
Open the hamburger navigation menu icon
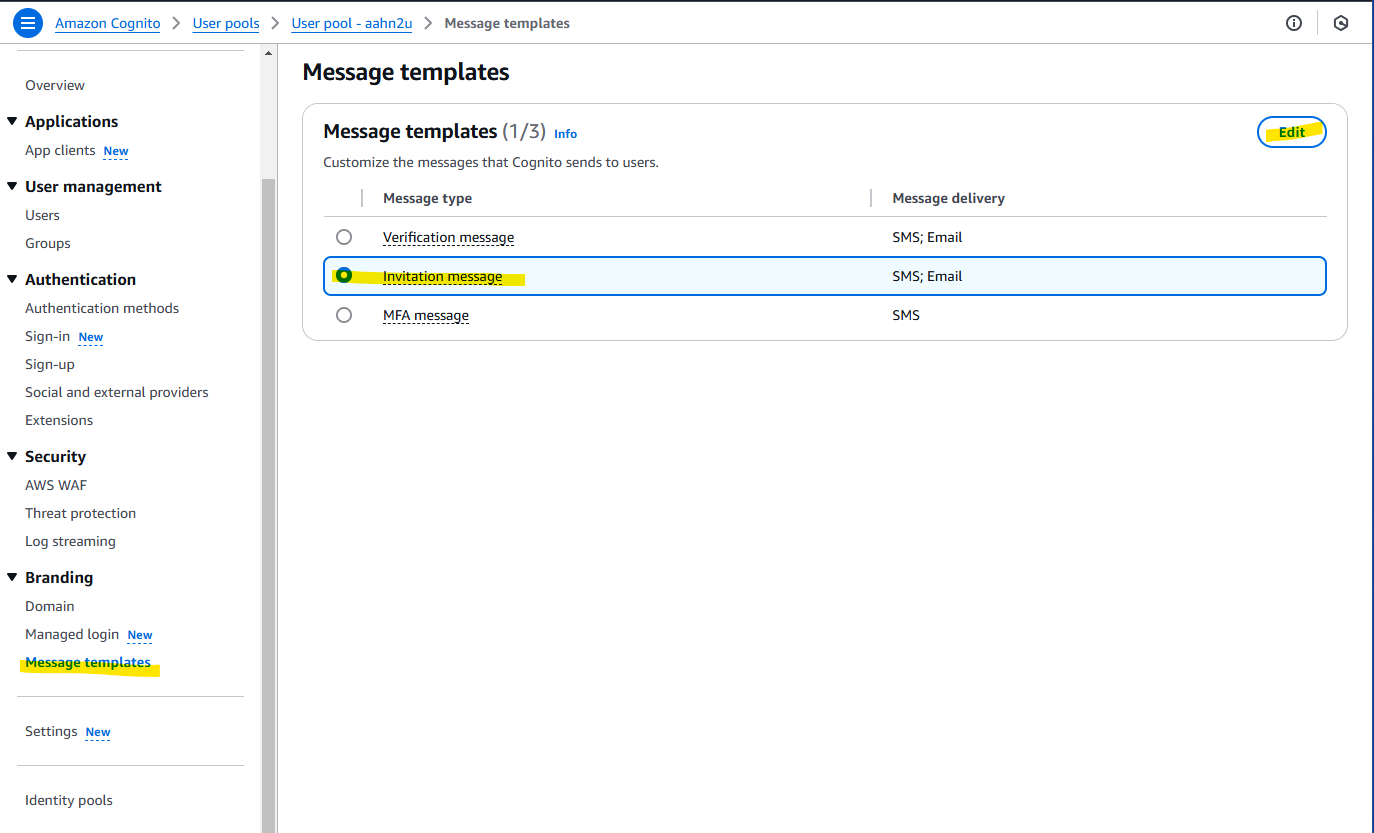coord(28,23)
